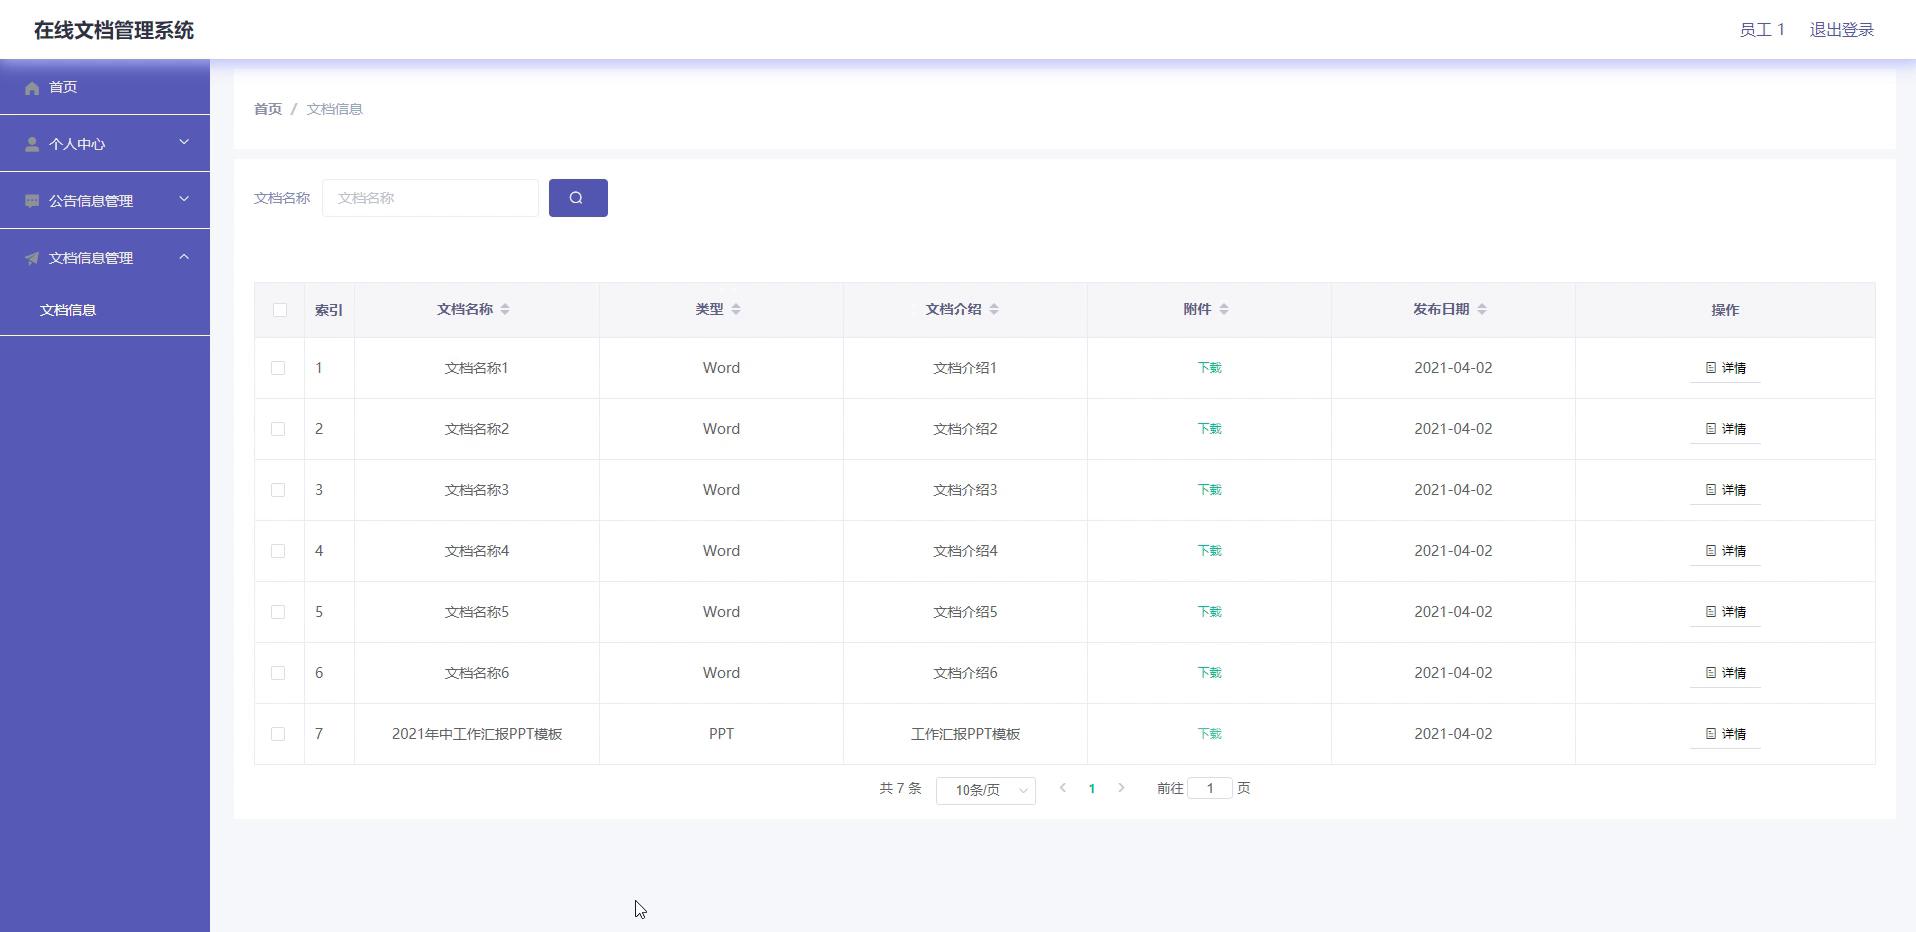The width and height of the screenshot is (1916, 932).
Task: Open 详情 for 文档名称1
Action: coord(1725,368)
